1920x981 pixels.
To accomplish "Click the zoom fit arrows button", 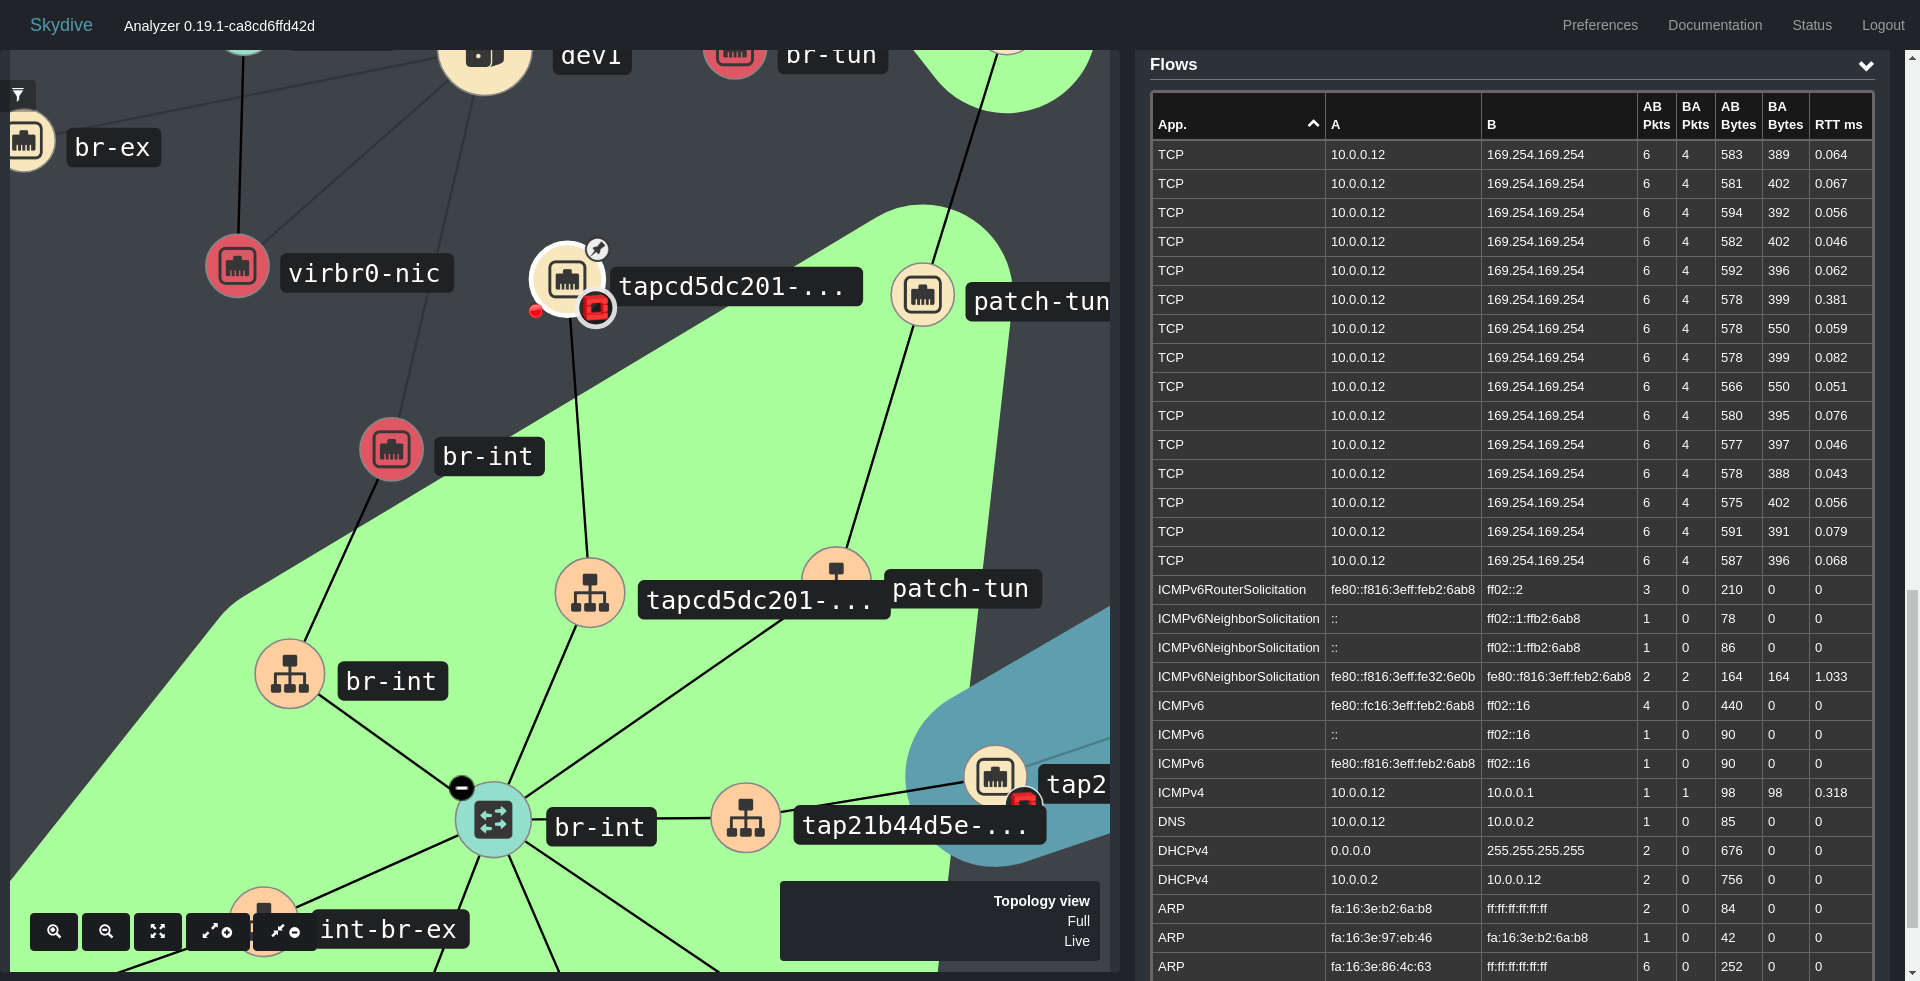I will pos(158,931).
